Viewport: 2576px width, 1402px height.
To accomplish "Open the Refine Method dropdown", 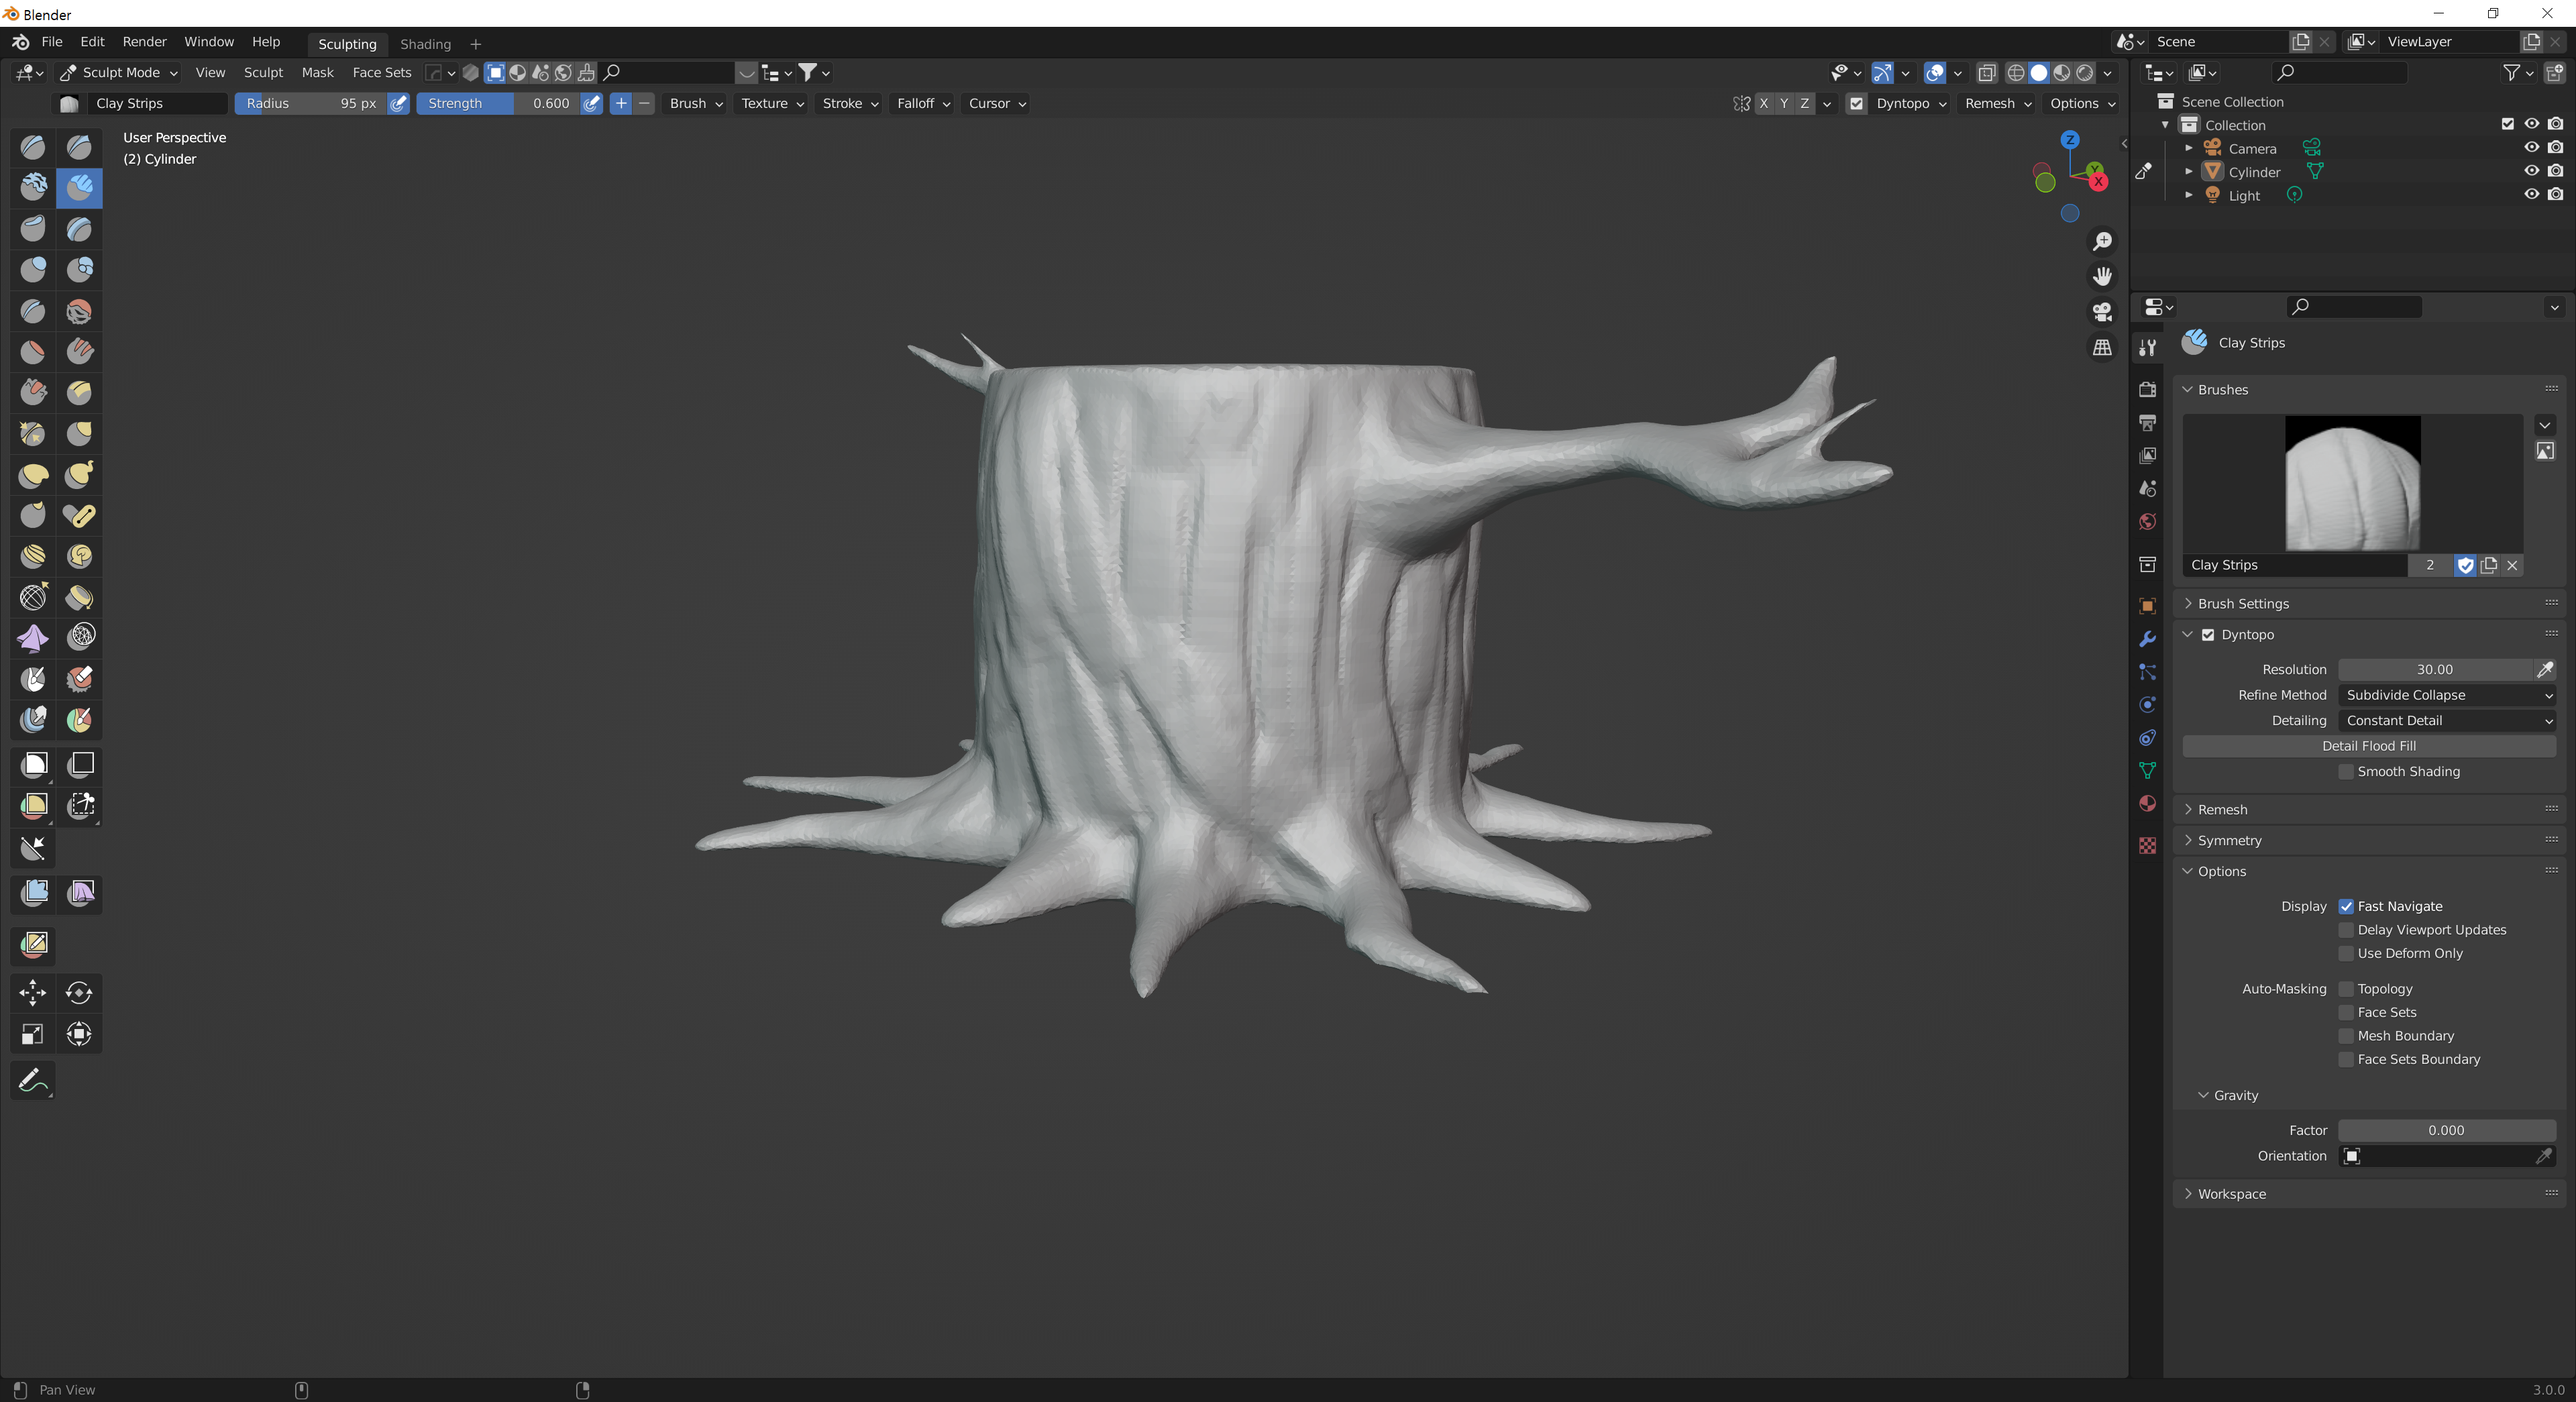I will point(2446,695).
